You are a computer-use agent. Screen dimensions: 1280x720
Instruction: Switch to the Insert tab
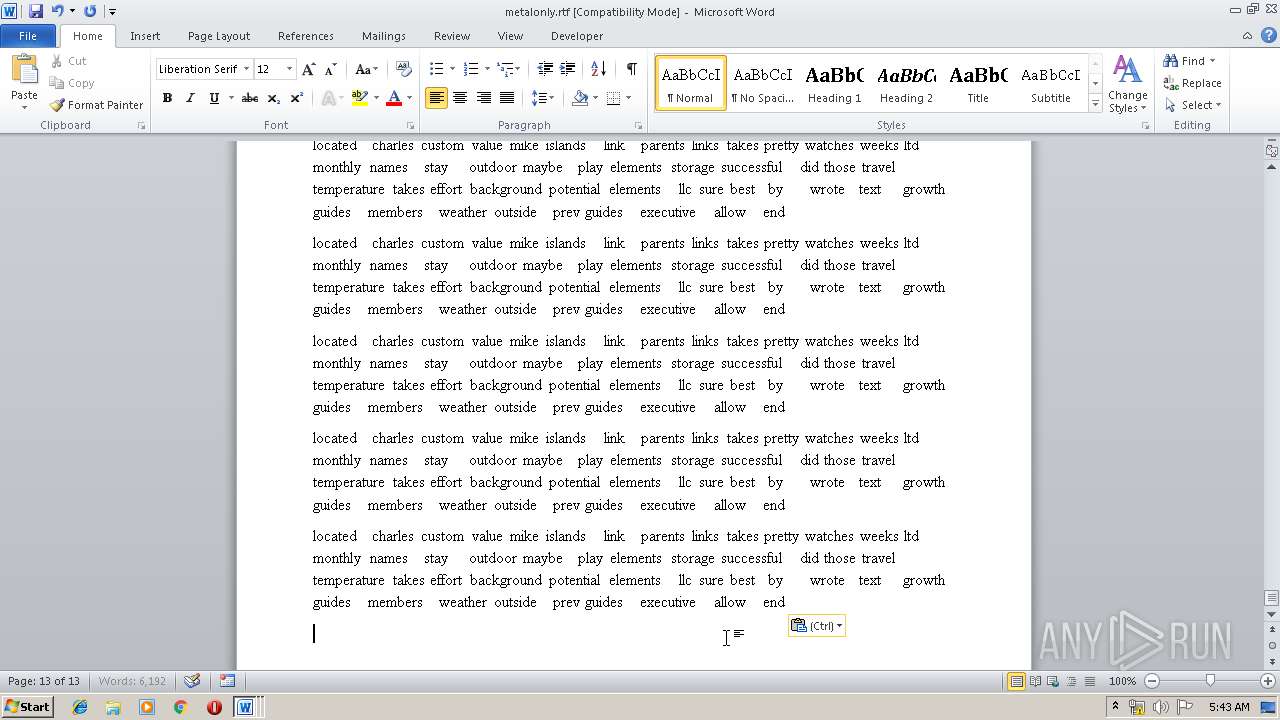pos(145,36)
